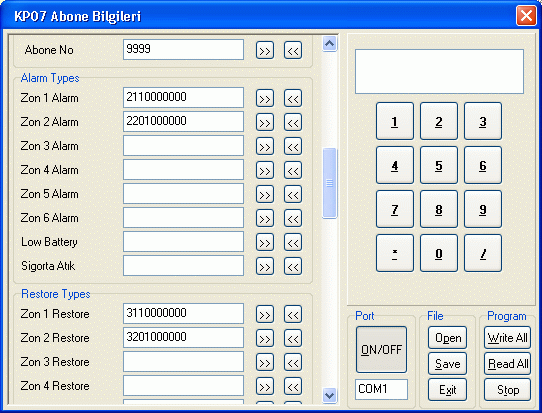Click the >> button for Zon 2 Alarm

pyautogui.click(x=265, y=122)
